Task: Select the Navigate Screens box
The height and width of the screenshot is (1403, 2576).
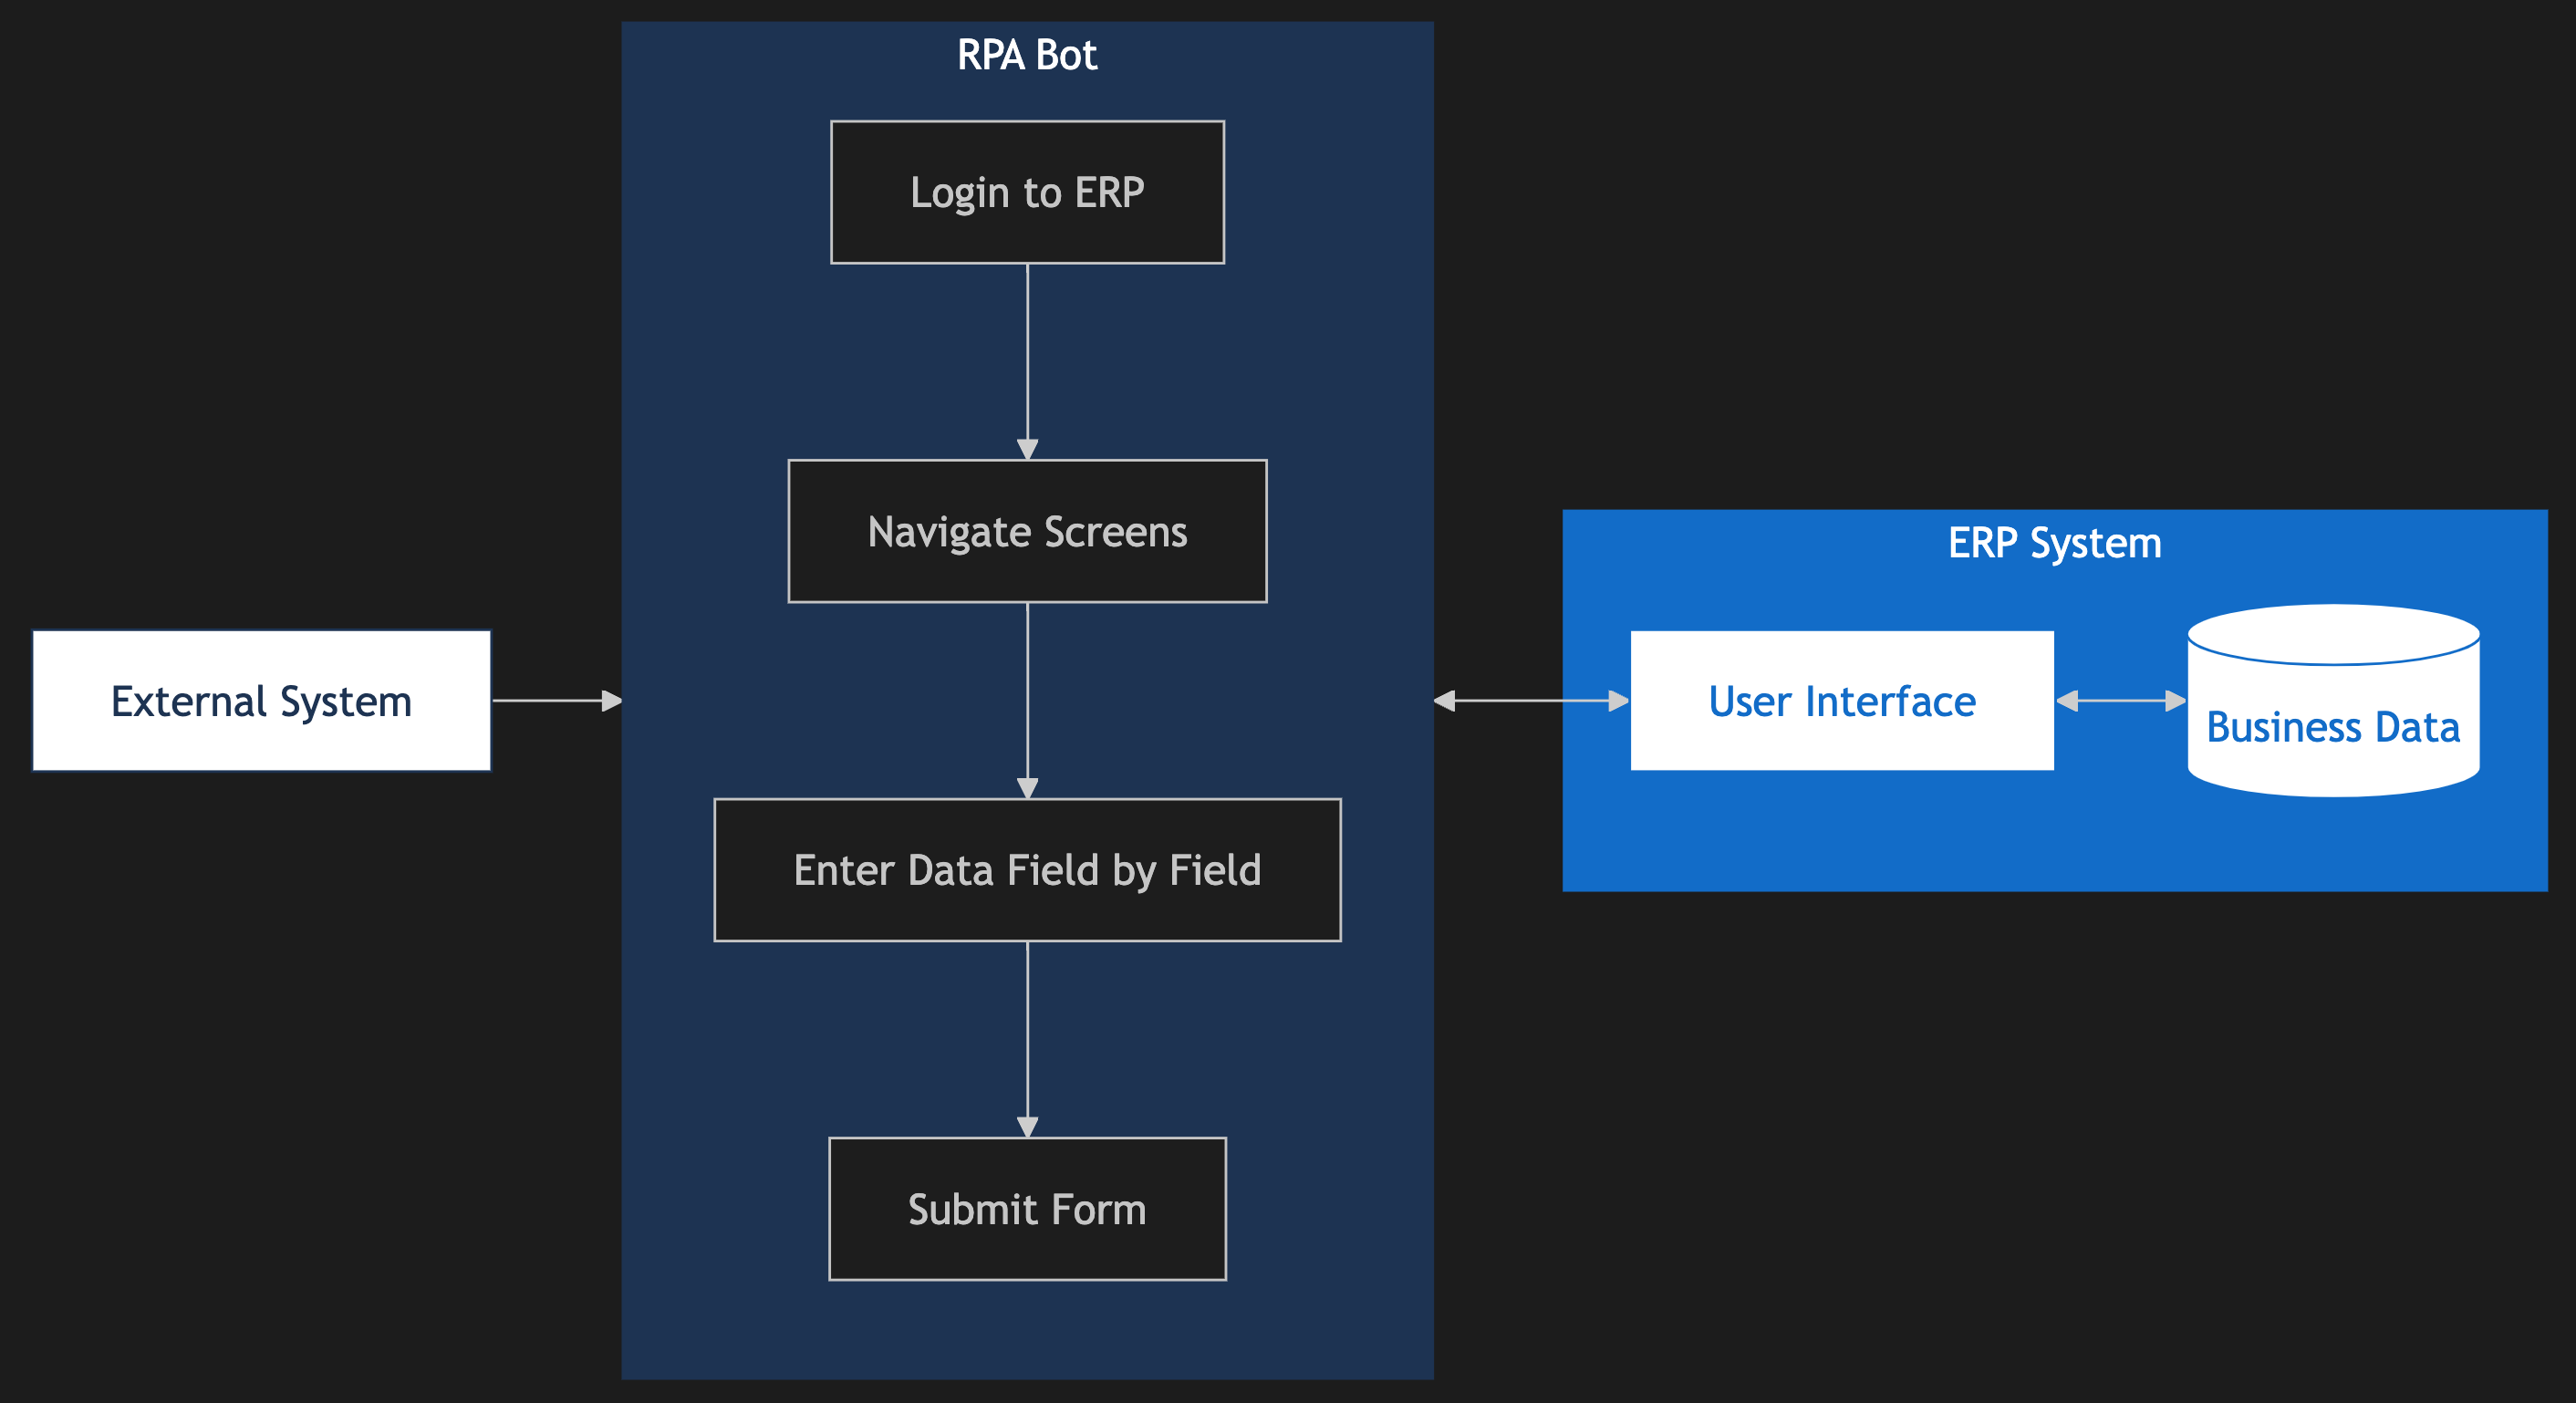Action: point(1027,531)
